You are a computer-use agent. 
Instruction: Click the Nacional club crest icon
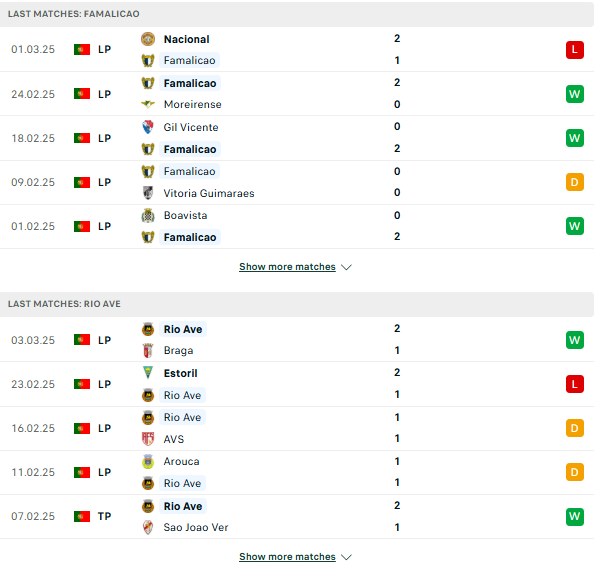148,39
